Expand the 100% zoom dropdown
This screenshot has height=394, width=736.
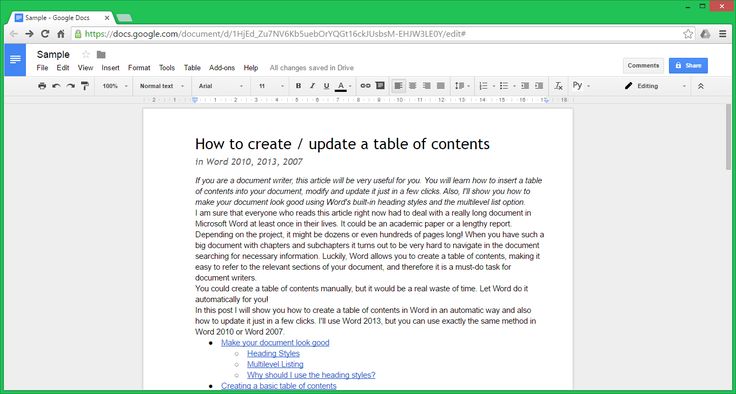pos(115,86)
